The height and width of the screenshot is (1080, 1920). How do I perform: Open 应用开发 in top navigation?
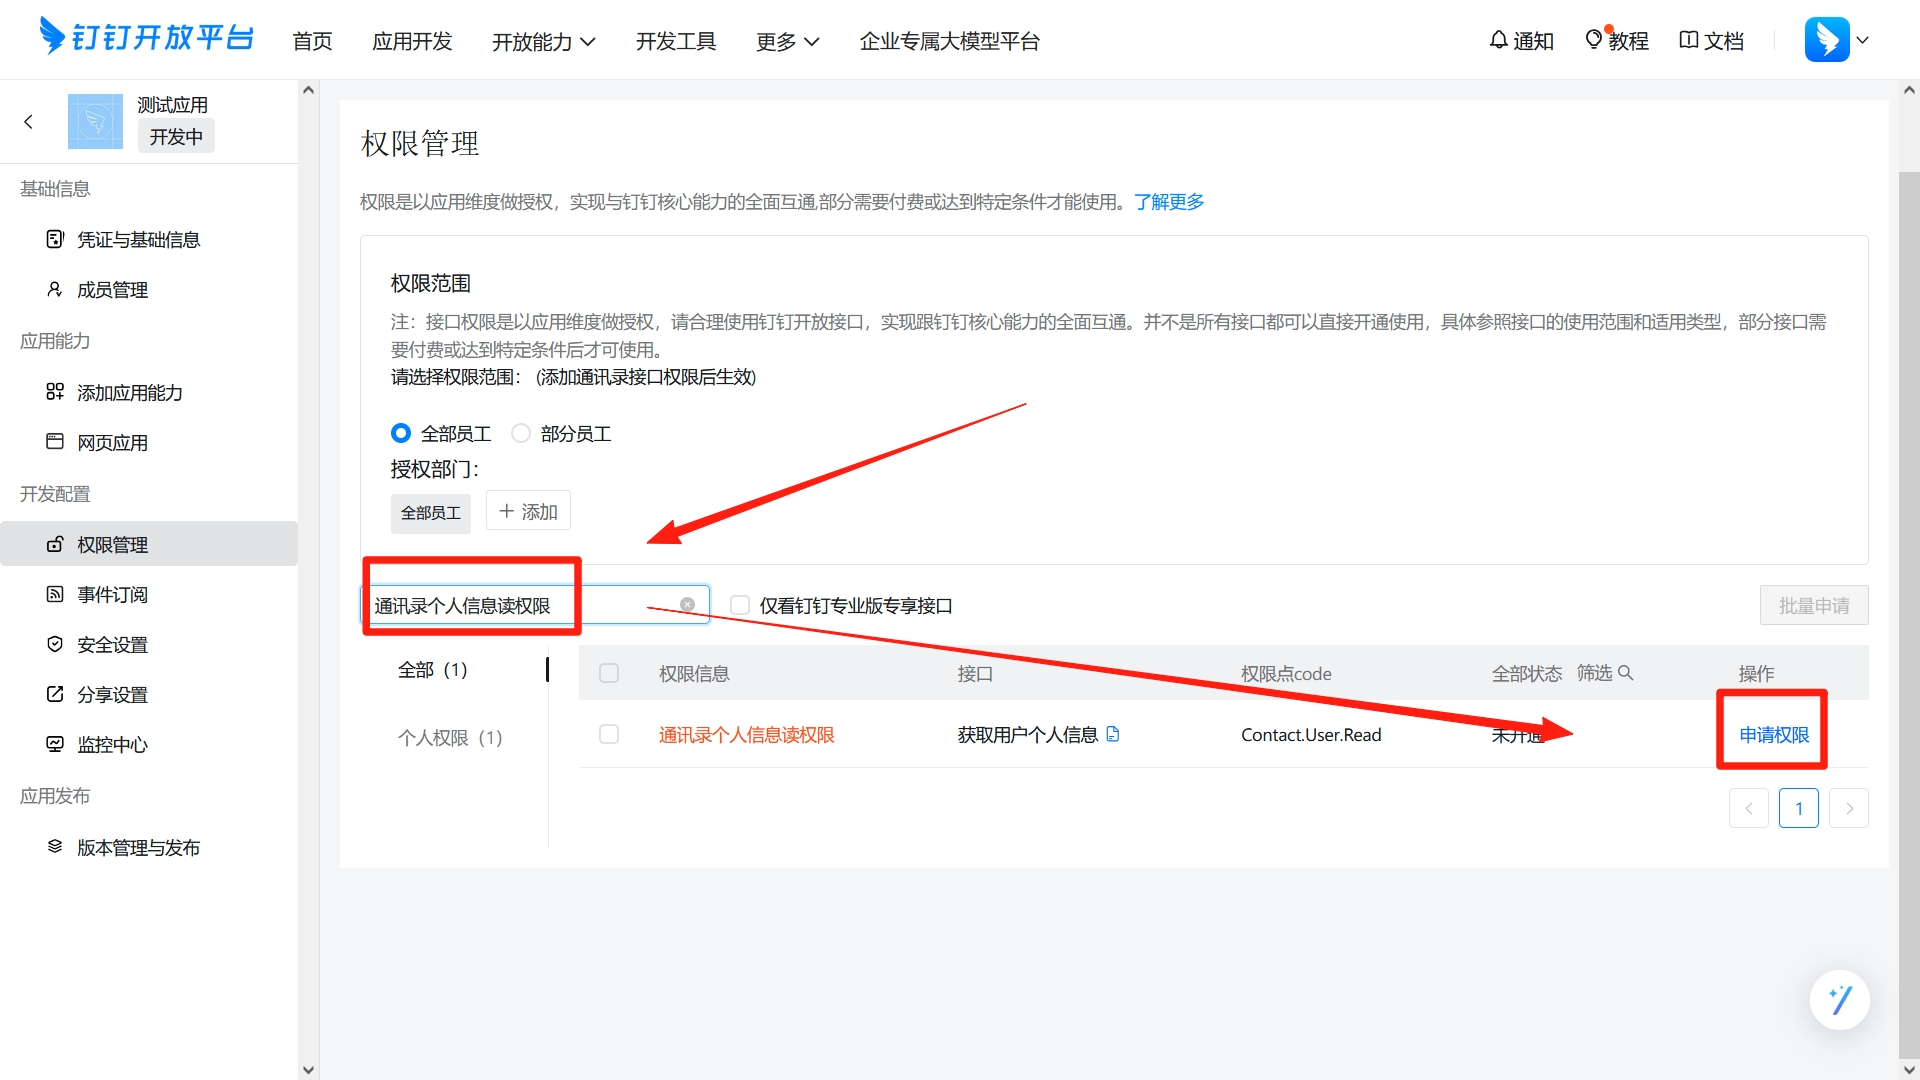pos(412,41)
